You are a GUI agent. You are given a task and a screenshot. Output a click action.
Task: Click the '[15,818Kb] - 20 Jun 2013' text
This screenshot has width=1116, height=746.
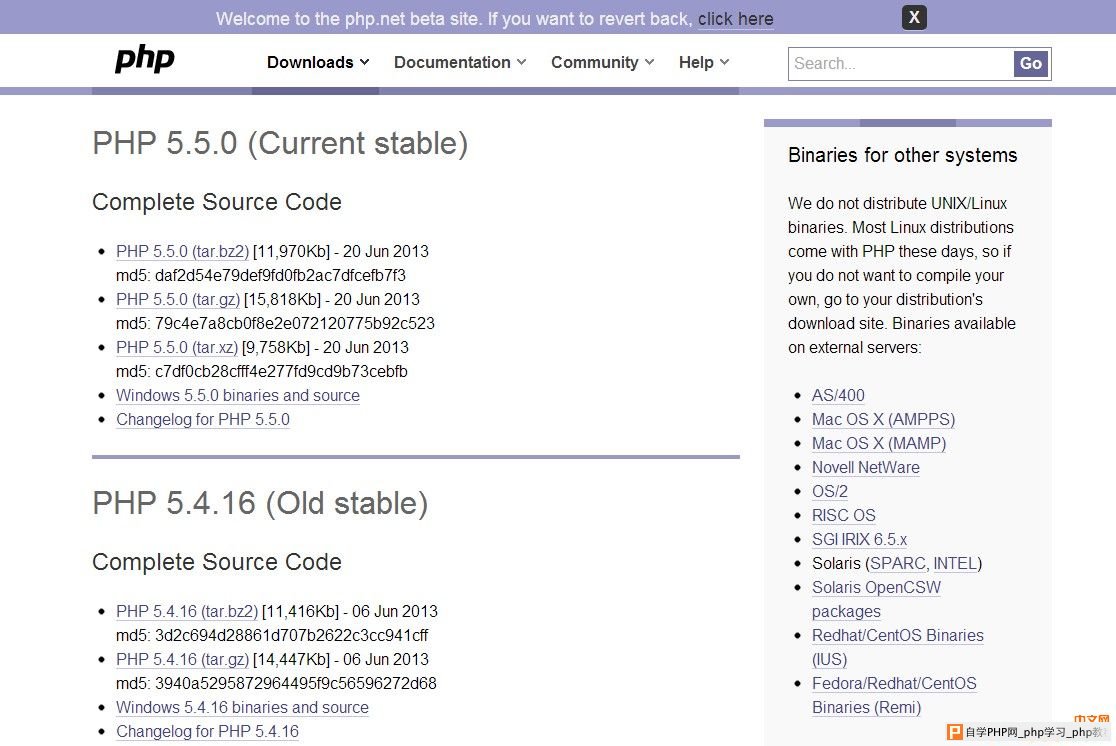332,300
